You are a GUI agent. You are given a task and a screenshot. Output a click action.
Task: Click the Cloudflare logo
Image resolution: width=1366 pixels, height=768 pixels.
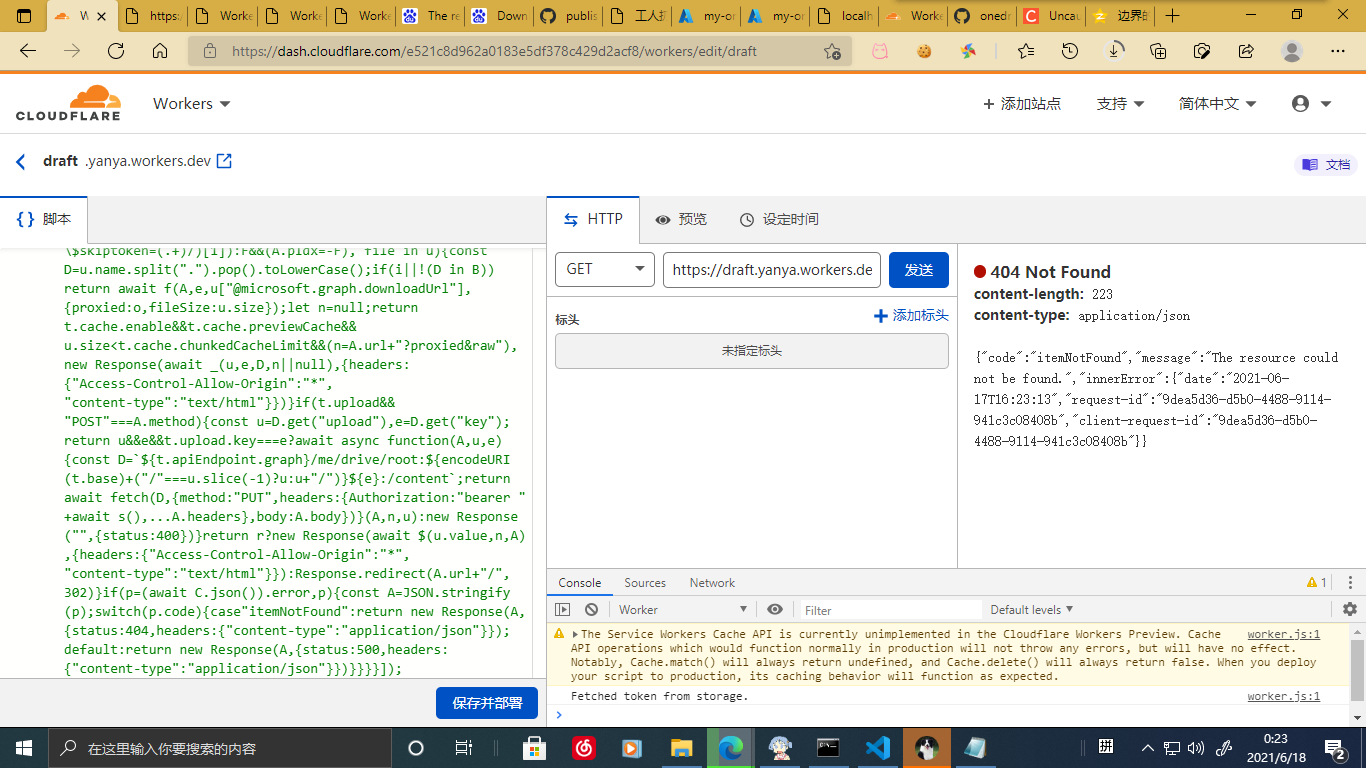click(x=67, y=103)
